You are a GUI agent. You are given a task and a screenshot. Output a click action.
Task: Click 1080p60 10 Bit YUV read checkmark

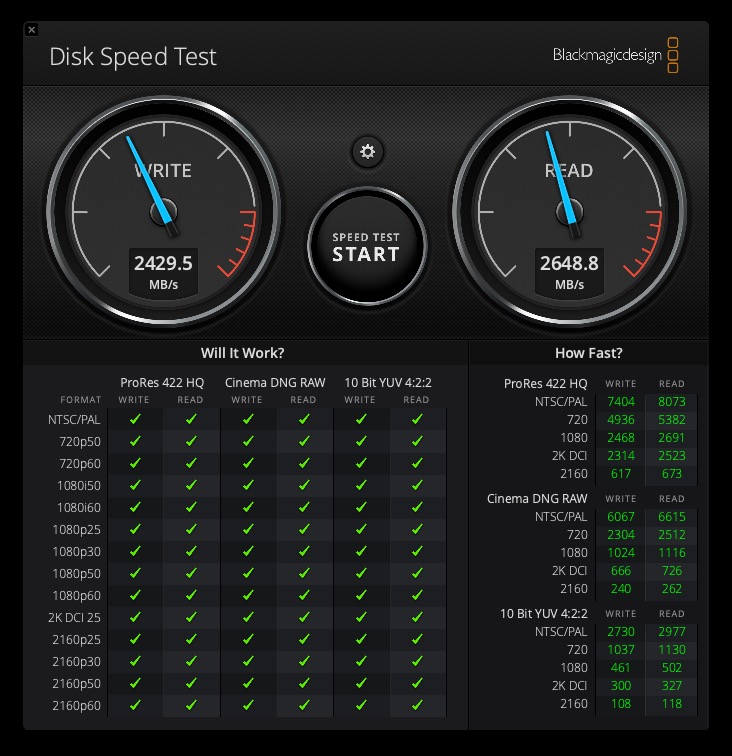click(418, 595)
